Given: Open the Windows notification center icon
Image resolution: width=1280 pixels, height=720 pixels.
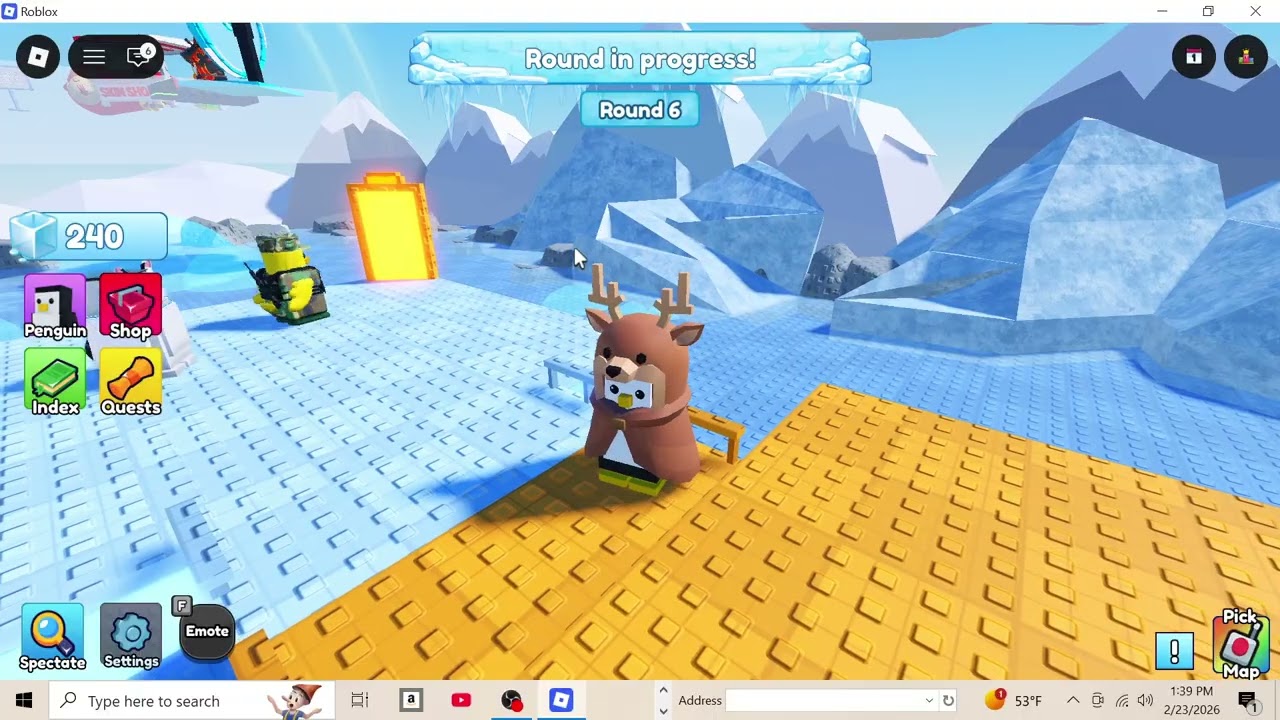Looking at the screenshot, I should pyautogui.click(x=1247, y=701).
